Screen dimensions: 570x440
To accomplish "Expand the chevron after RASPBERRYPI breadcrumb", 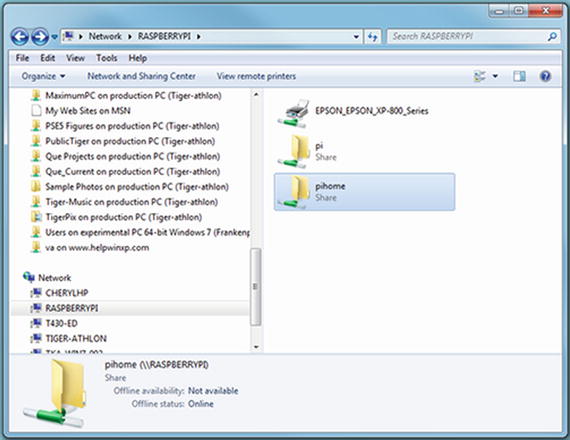I will 199,36.
